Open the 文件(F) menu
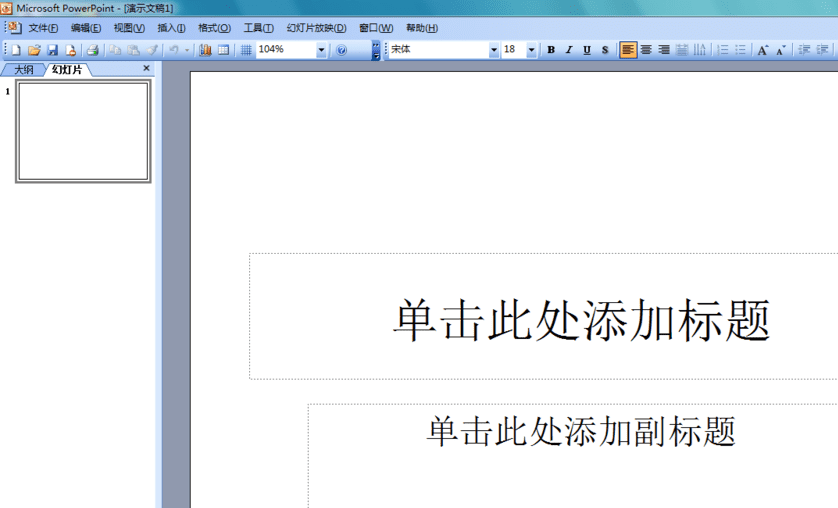This screenshot has width=838, height=508. (43, 28)
